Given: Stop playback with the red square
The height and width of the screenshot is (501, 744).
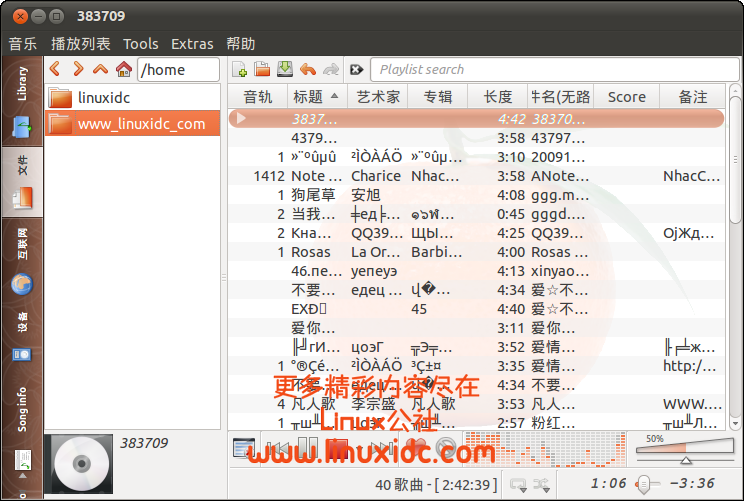Looking at the screenshot, I should click(x=339, y=448).
